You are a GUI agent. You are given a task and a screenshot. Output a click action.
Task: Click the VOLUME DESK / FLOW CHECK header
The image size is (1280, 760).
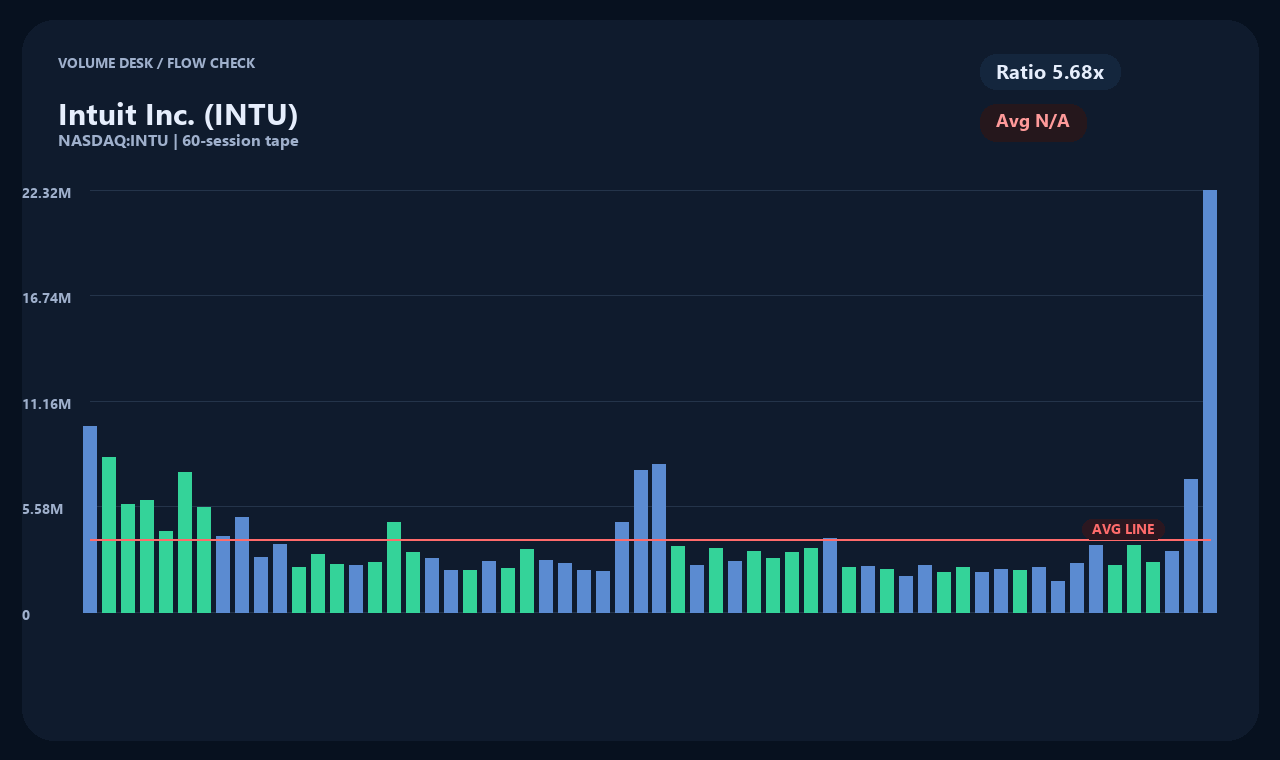coord(156,63)
